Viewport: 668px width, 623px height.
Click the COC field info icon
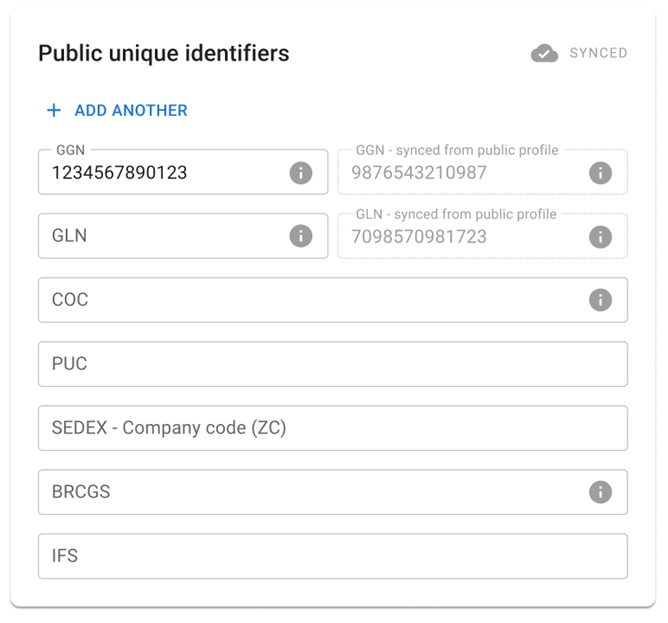click(600, 300)
